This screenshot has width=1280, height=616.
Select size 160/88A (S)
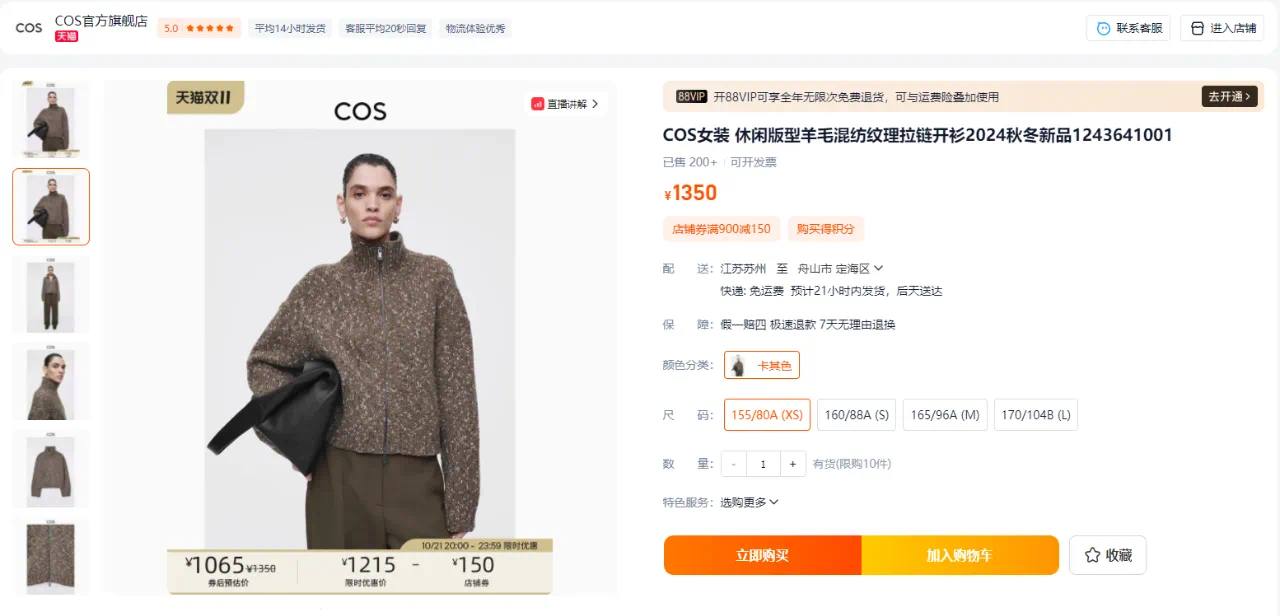(x=856, y=414)
